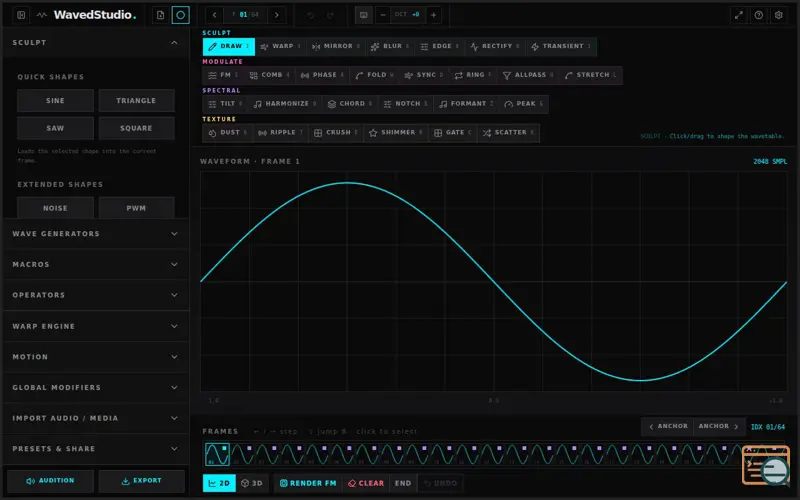The height and width of the screenshot is (500, 800).
Task: Expand the Warp Engine section
Action: click(96, 326)
